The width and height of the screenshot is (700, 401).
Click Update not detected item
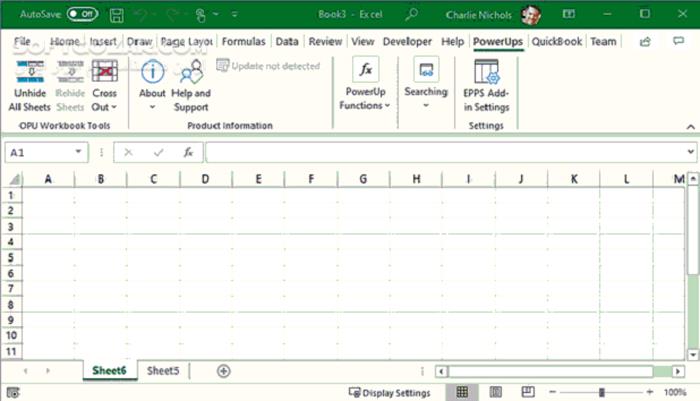tap(268, 66)
